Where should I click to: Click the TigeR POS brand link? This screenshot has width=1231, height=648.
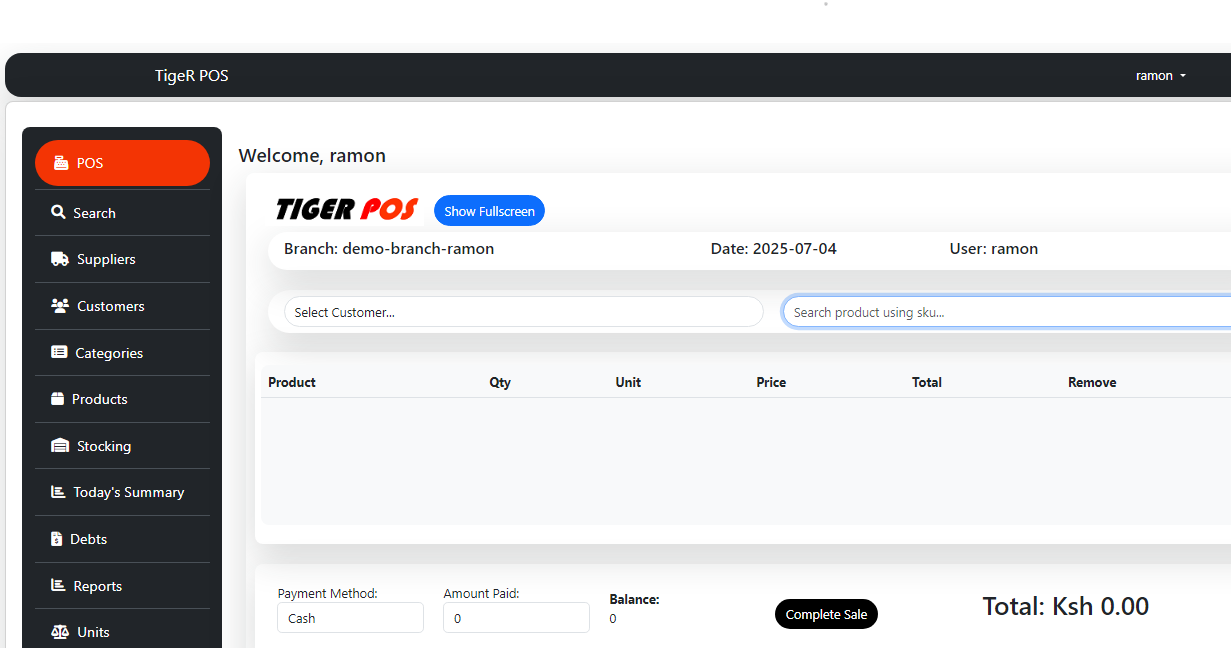tap(191, 76)
